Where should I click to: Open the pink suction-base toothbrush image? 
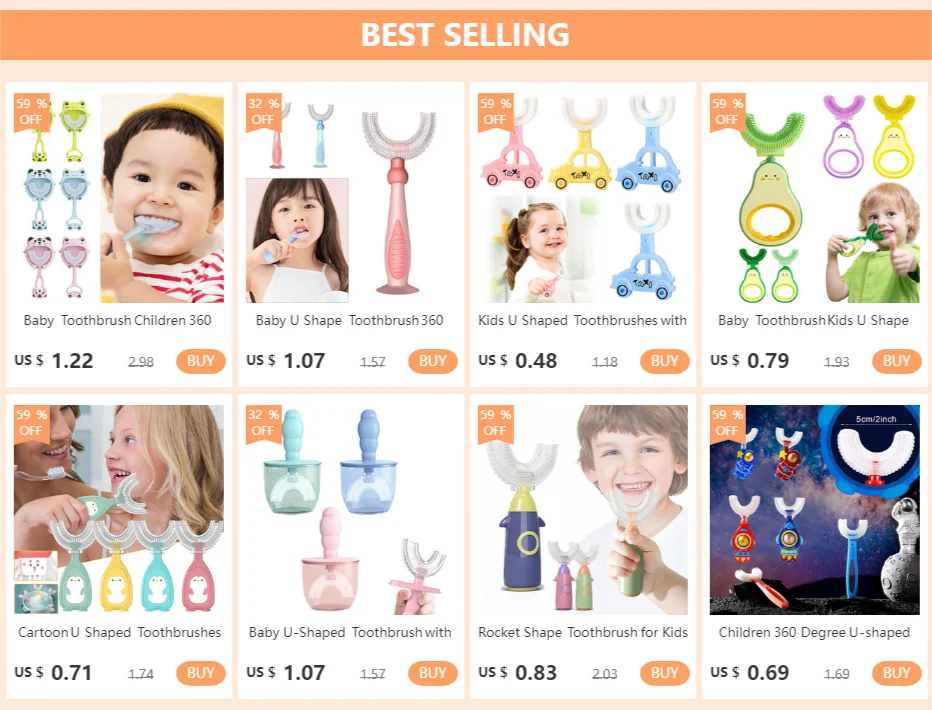[x=351, y=198]
